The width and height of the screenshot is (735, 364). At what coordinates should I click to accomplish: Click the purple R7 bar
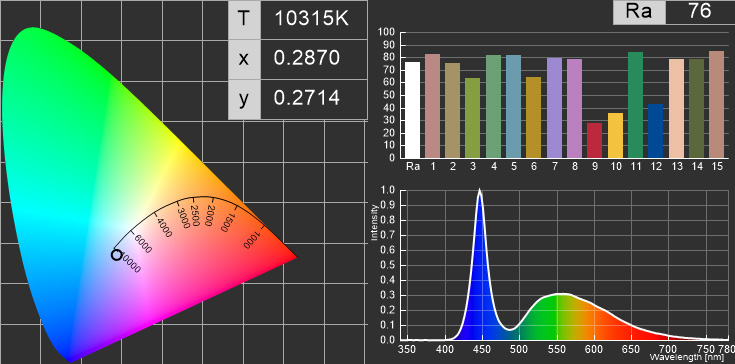click(554, 108)
